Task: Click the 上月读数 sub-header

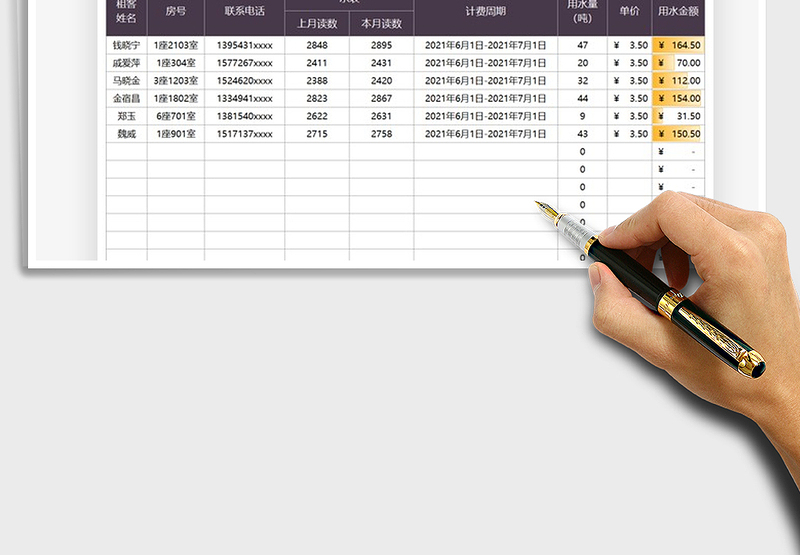Action: 317,24
